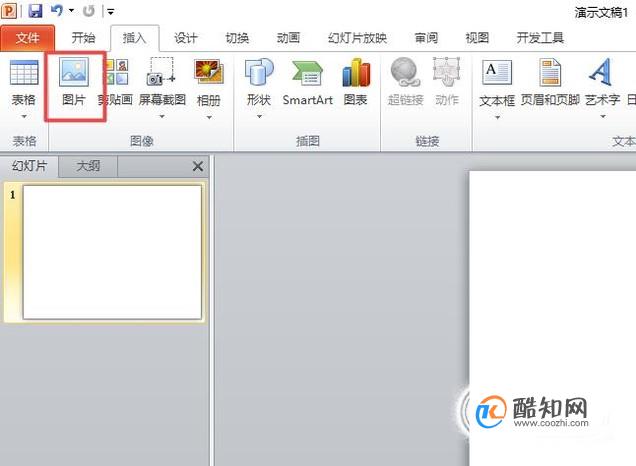This screenshot has height=466, width=636.
Task: Click the Action (动作) icon
Action: click(x=446, y=72)
